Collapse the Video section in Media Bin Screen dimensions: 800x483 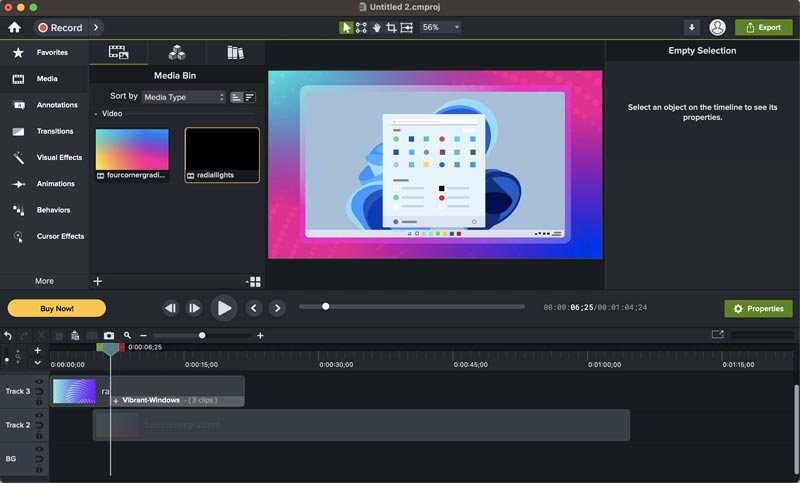point(96,114)
